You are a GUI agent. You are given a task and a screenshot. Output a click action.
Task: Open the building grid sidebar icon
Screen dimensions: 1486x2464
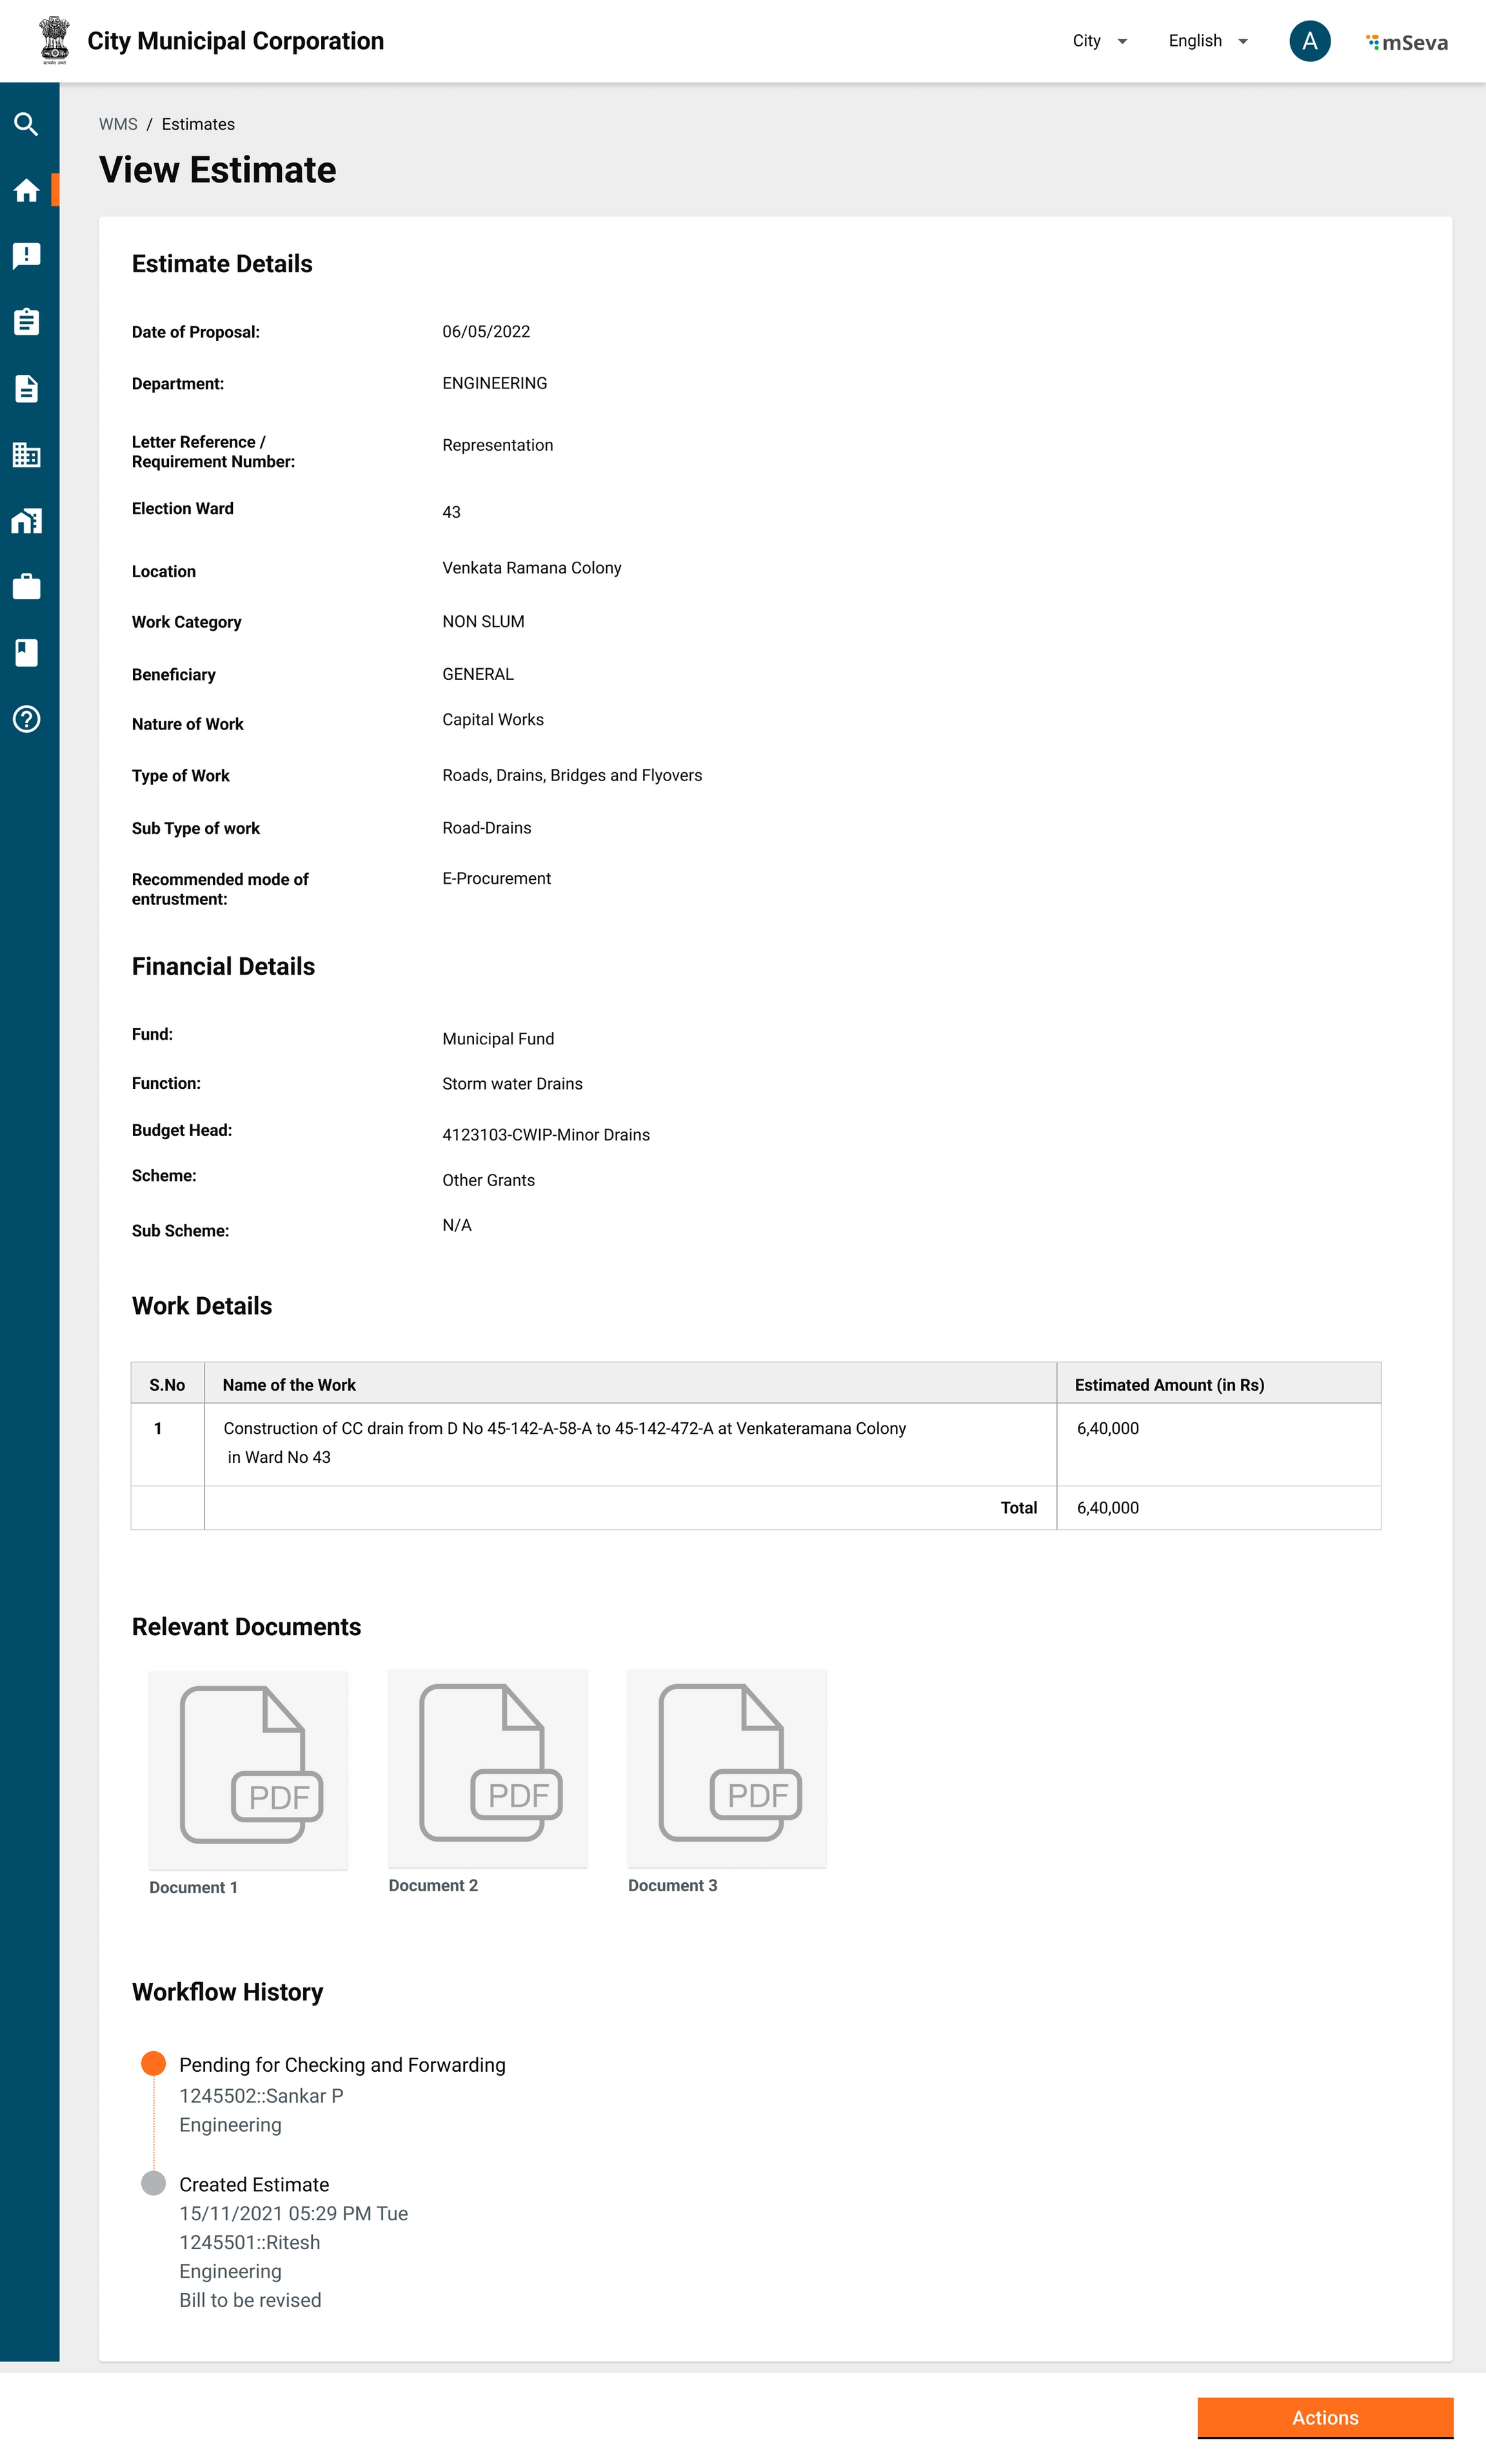click(x=27, y=455)
